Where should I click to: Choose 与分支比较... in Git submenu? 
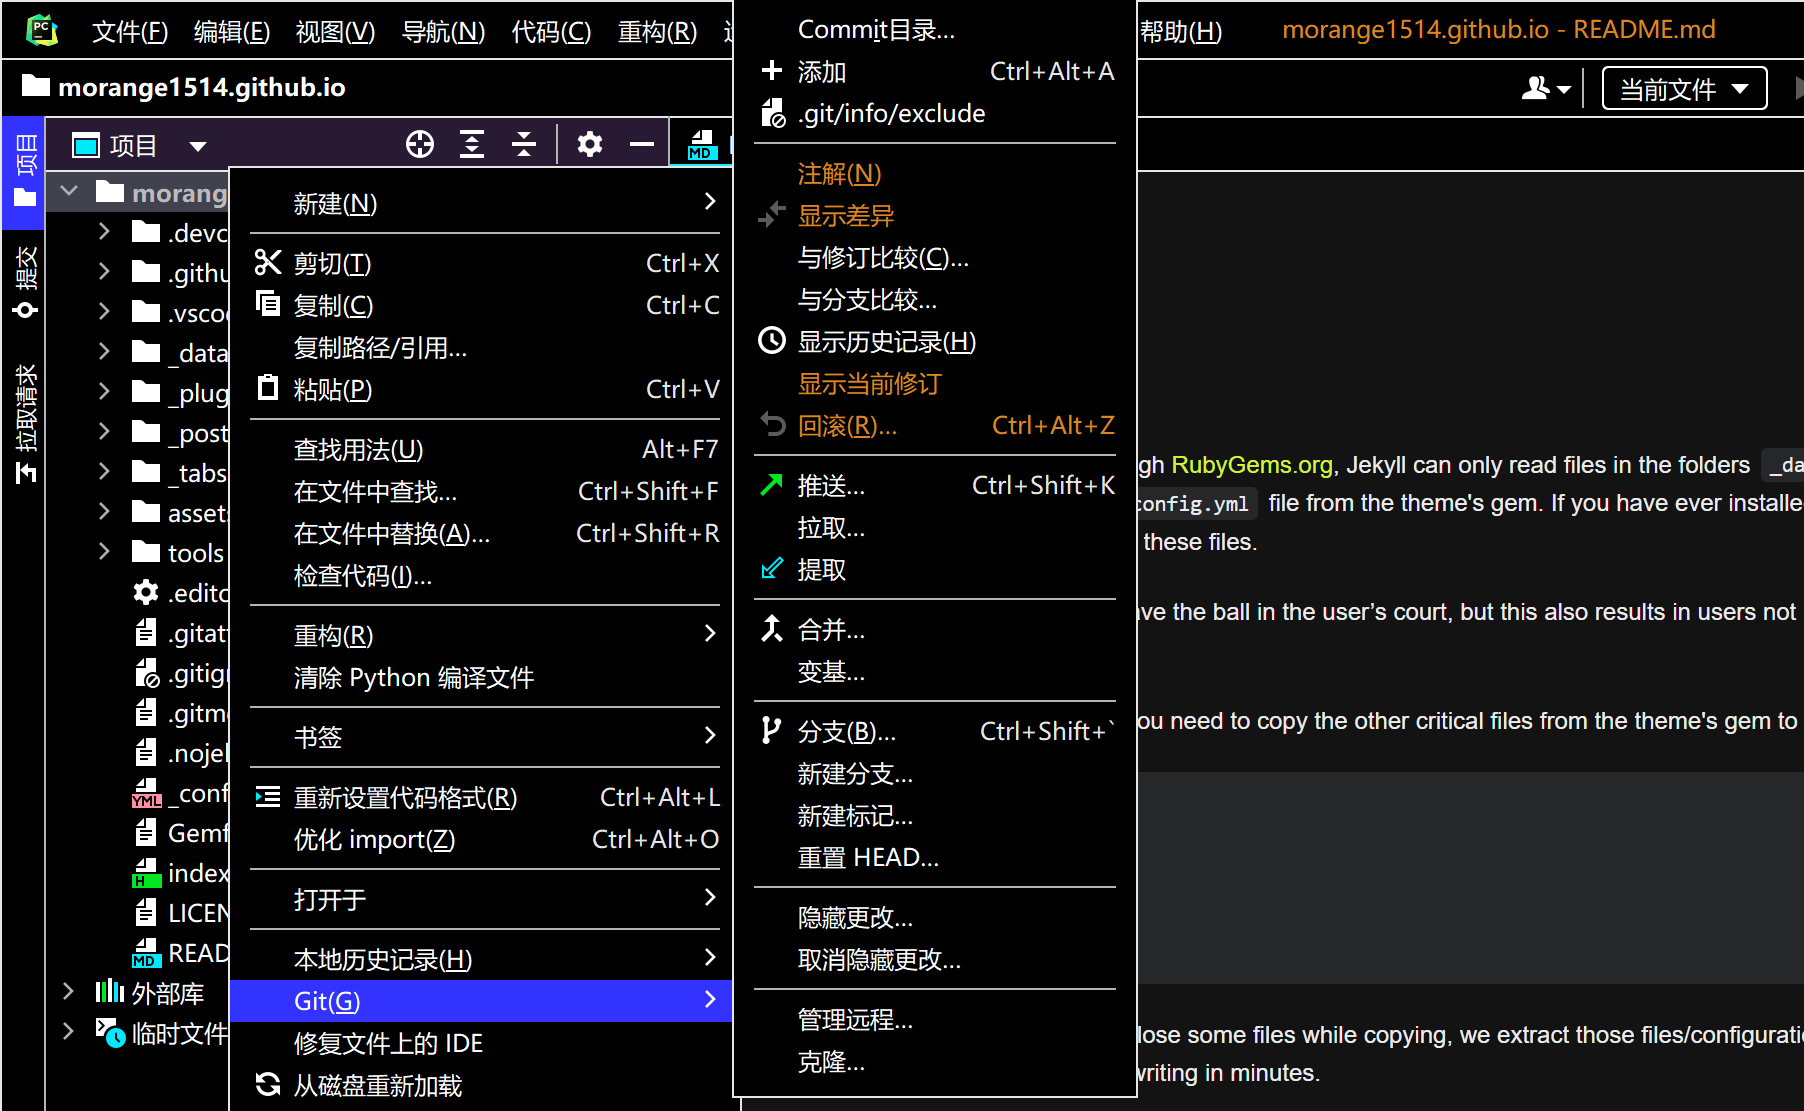(935, 299)
